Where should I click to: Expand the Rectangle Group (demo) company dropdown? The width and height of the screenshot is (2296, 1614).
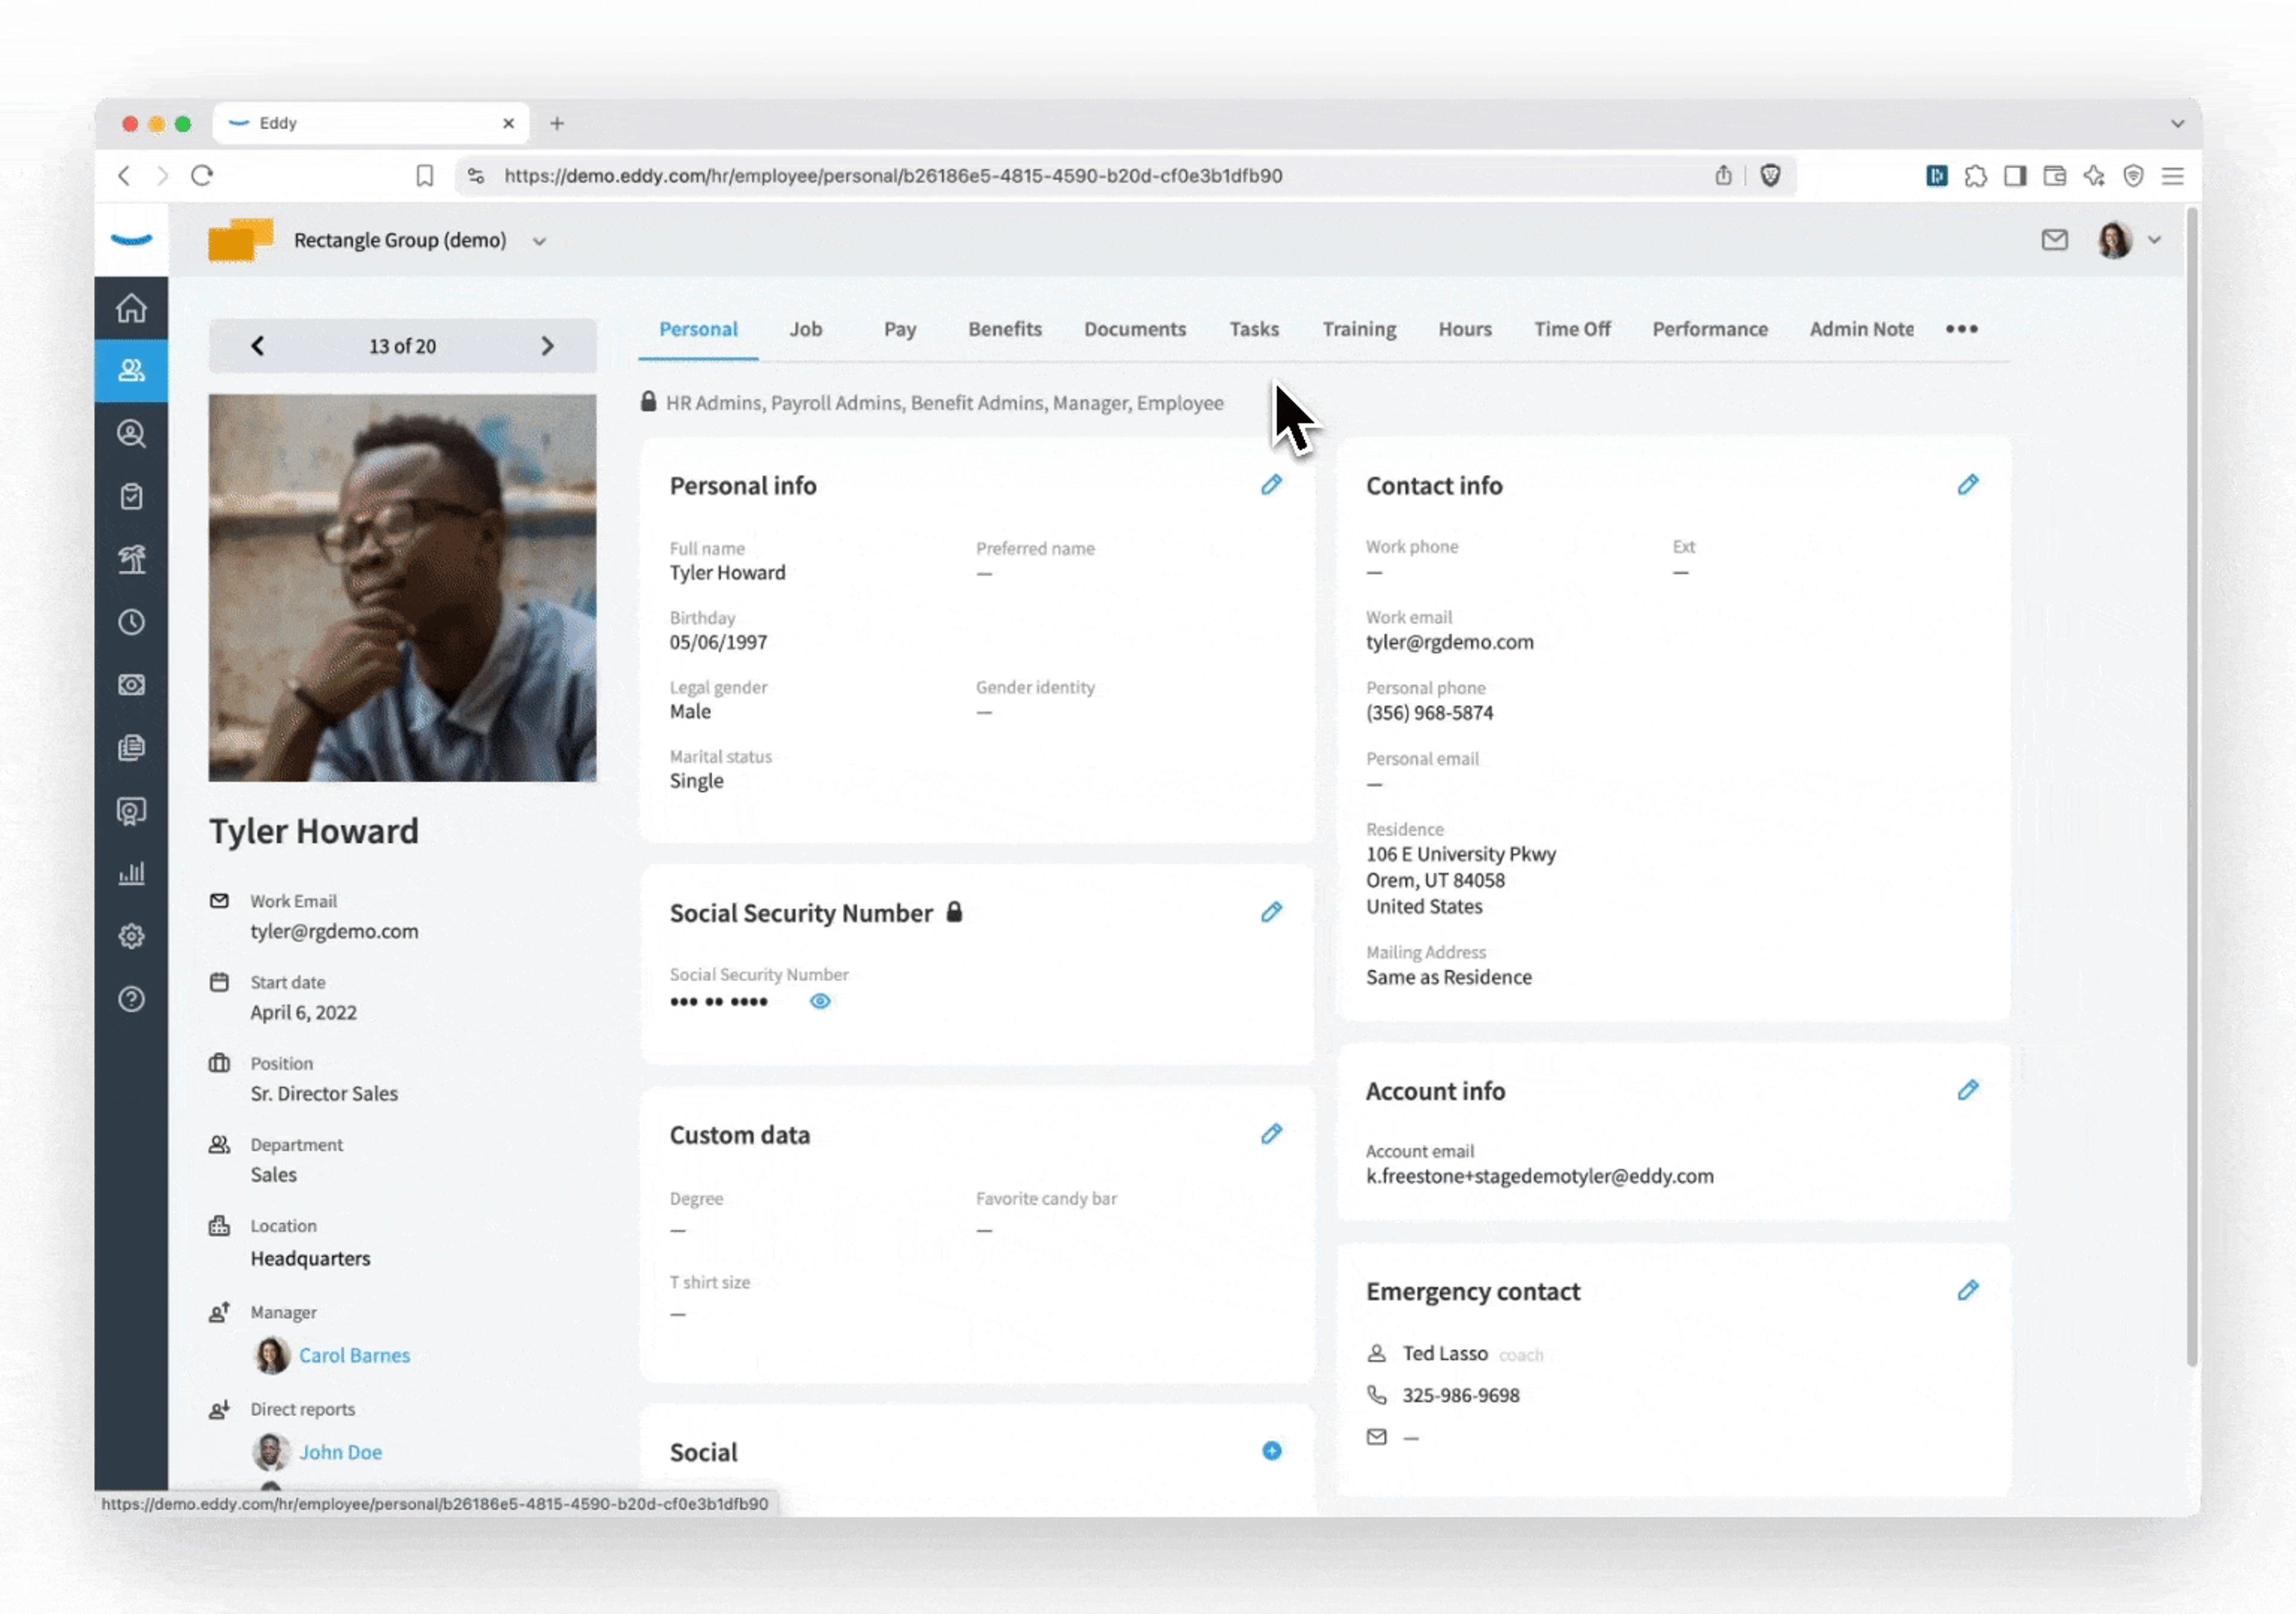(539, 241)
